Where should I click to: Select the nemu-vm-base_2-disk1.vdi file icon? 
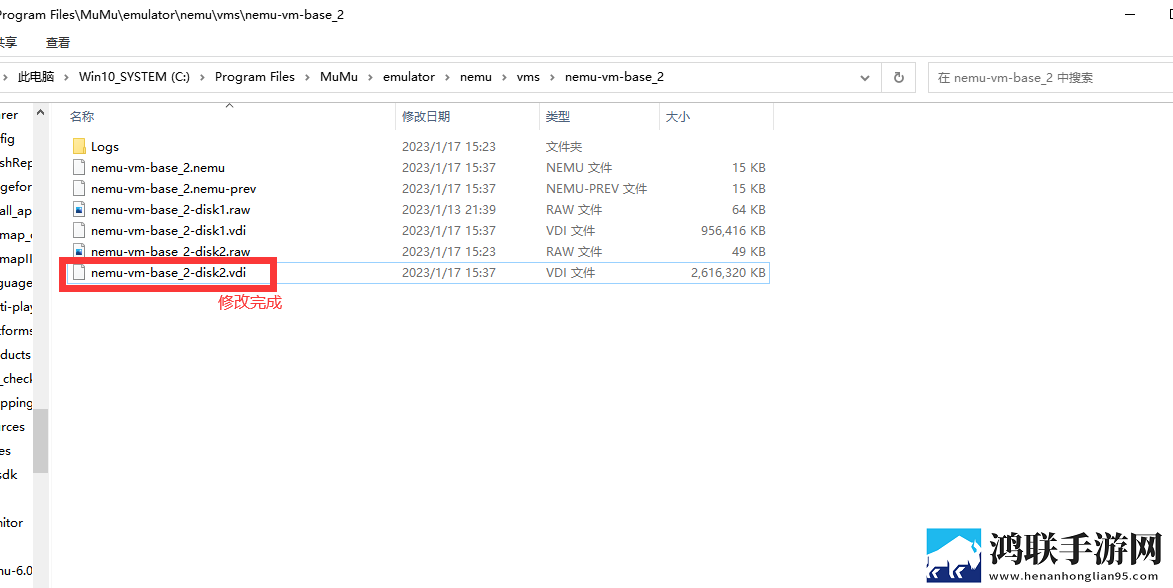(79, 230)
